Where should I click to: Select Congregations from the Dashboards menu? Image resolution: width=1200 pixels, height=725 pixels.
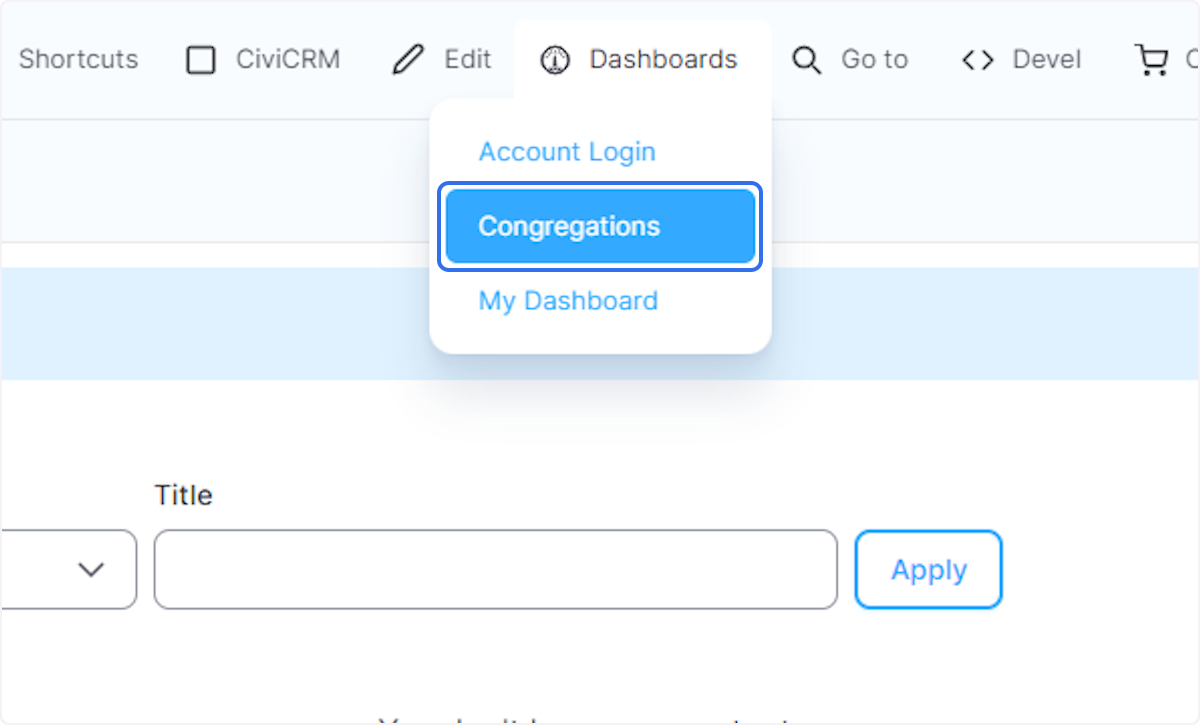[568, 226]
